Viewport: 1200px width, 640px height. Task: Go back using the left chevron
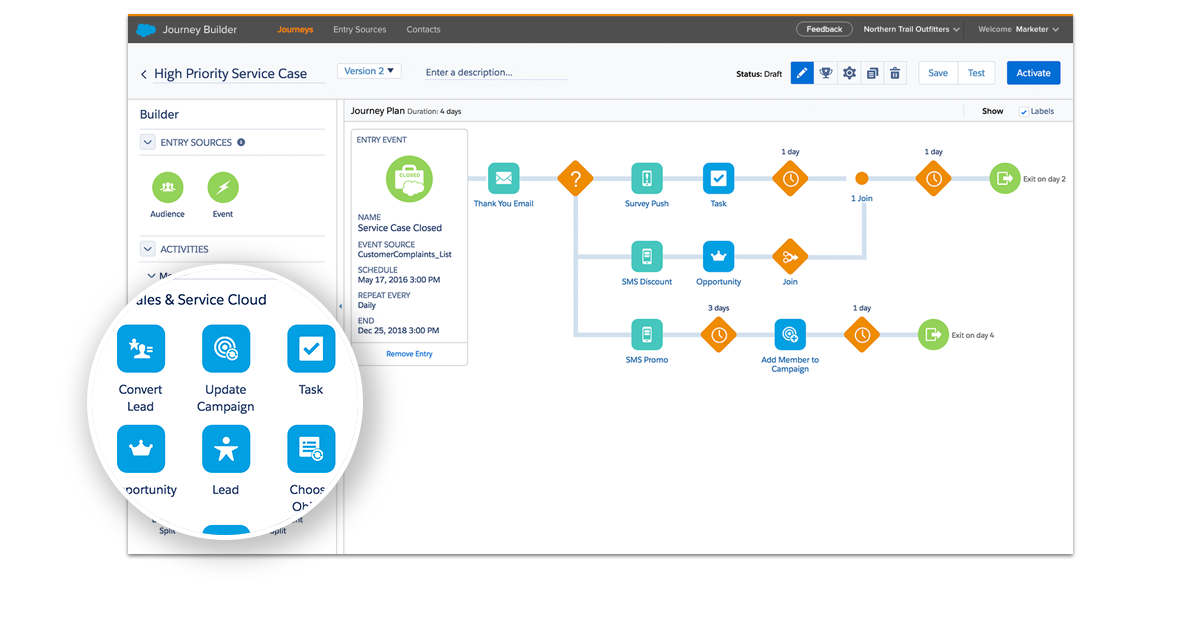point(144,74)
